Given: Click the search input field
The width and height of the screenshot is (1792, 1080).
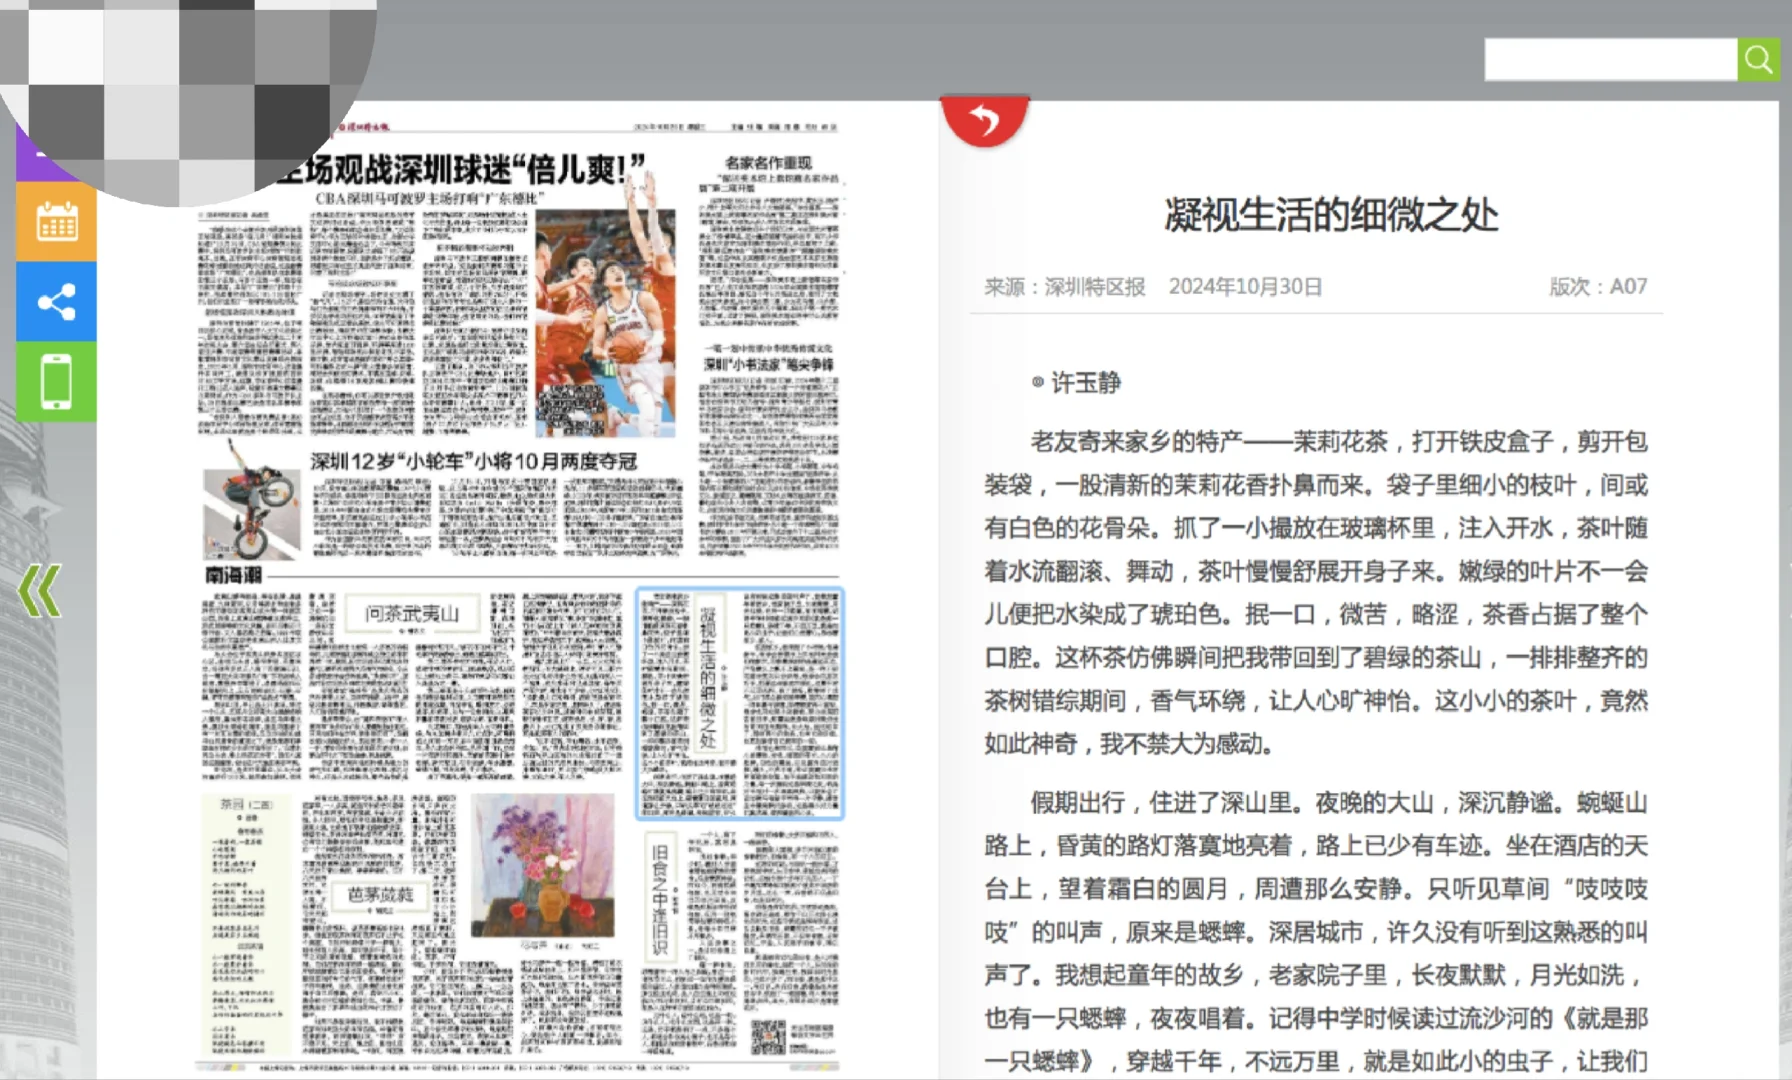Looking at the screenshot, I should pos(1611,60).
